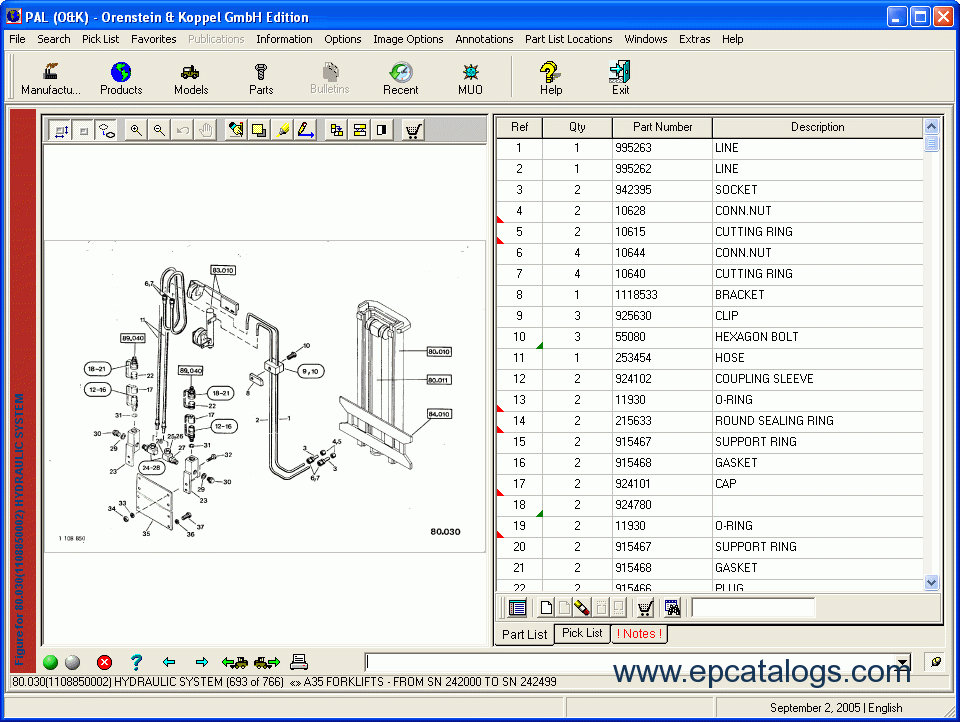Click the yellow overlapping squares tool
Image resolution: width=960 pixels, height=722 pixels.
259,130
